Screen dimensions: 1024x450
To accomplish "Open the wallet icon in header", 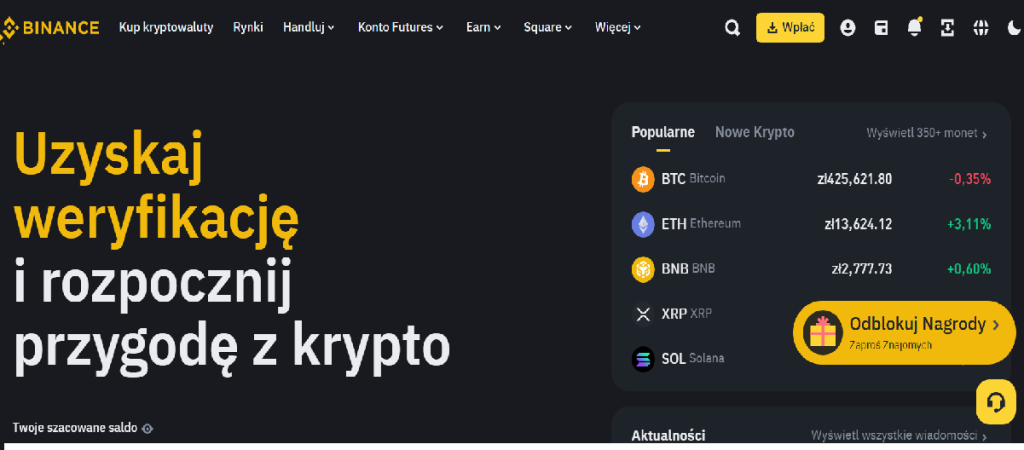I will (881, 28).
